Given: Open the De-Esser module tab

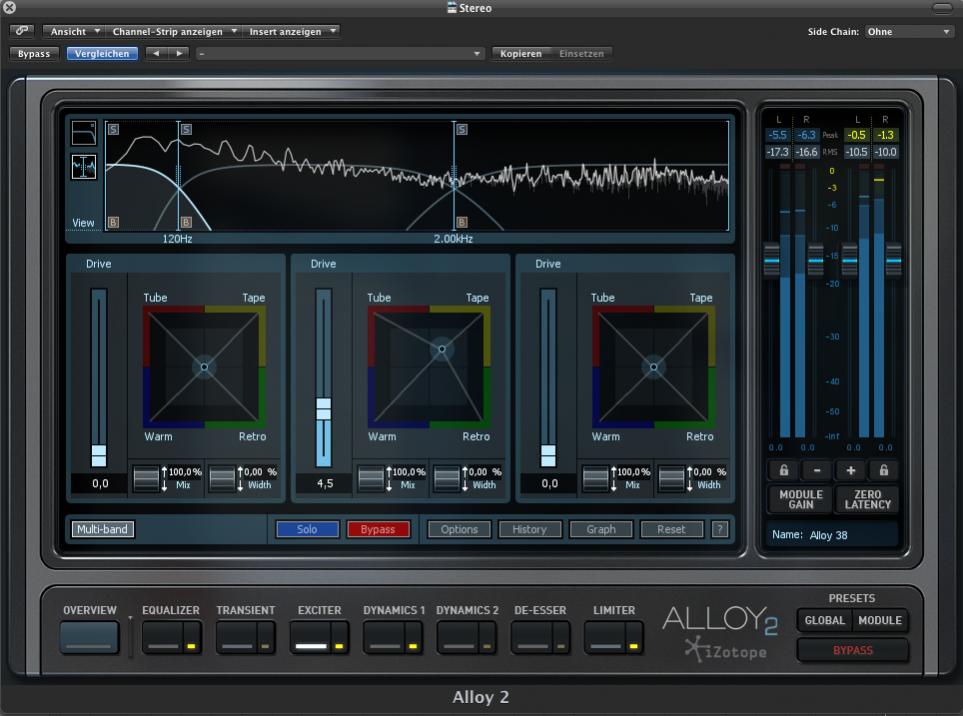Looking at the screenshot, I should pos(530,637).
